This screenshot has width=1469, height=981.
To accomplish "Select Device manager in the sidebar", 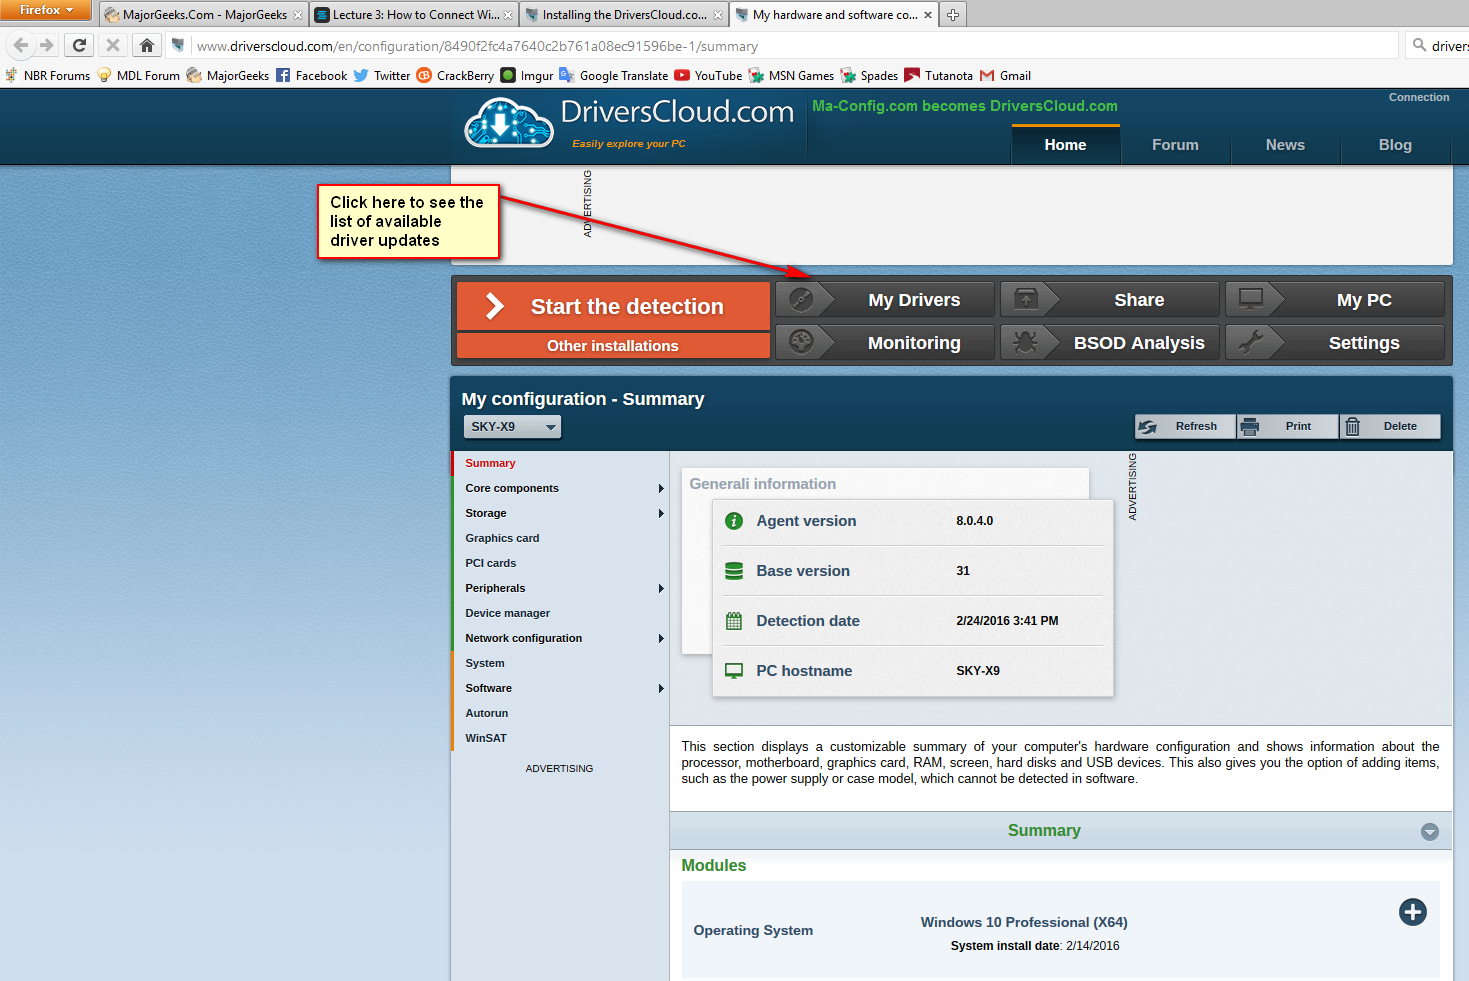I will (x=507, y=614).
